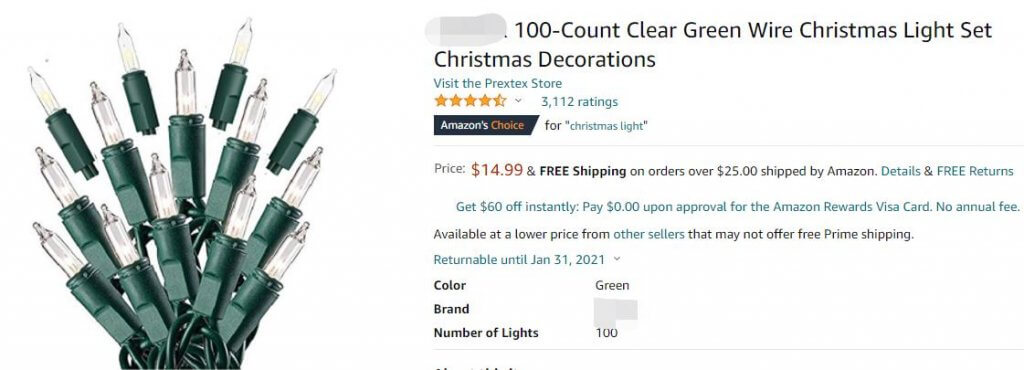Click Returnable until Jan 31, 2021

point(520,259)
